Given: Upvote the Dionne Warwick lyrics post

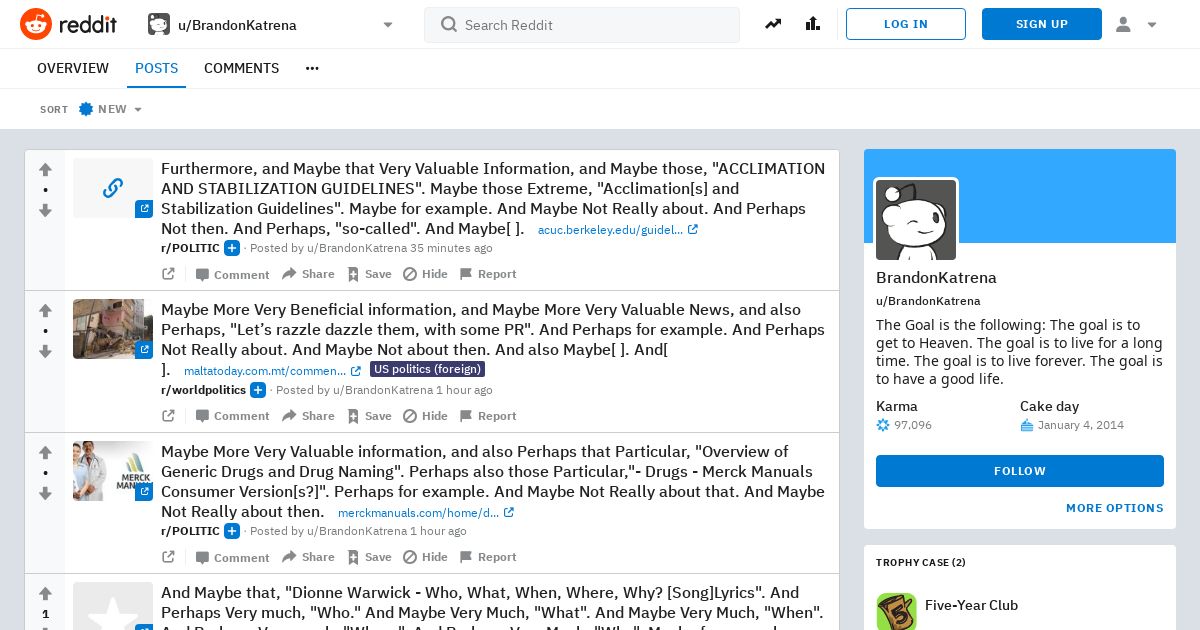Looking at the screenshot, I should tap(45, 594).
